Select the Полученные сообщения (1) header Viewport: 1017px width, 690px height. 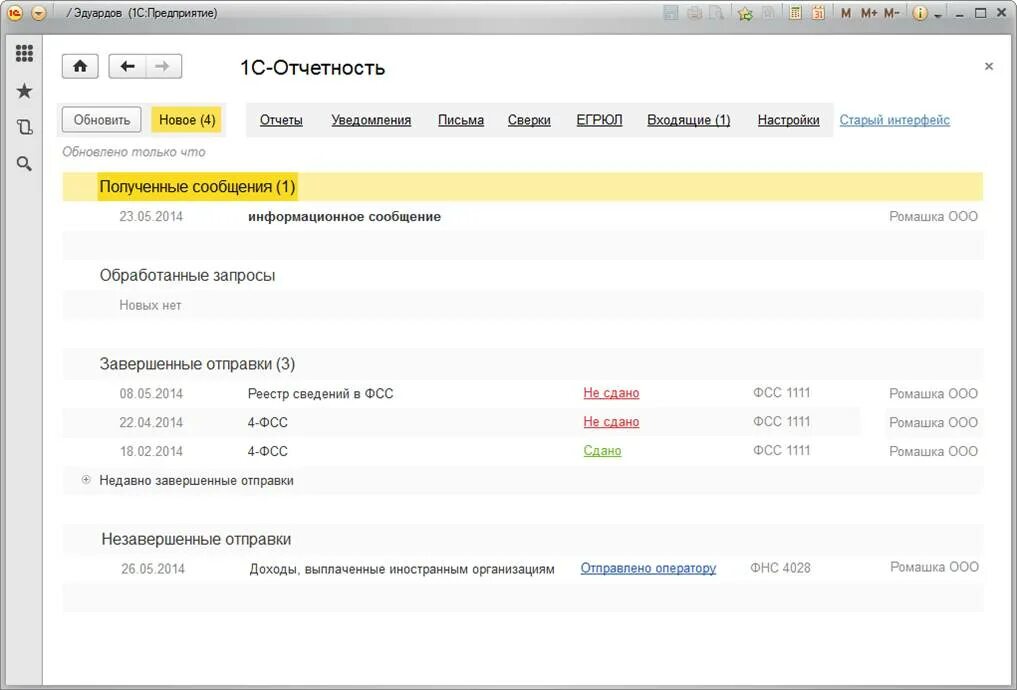coord(197,187)
